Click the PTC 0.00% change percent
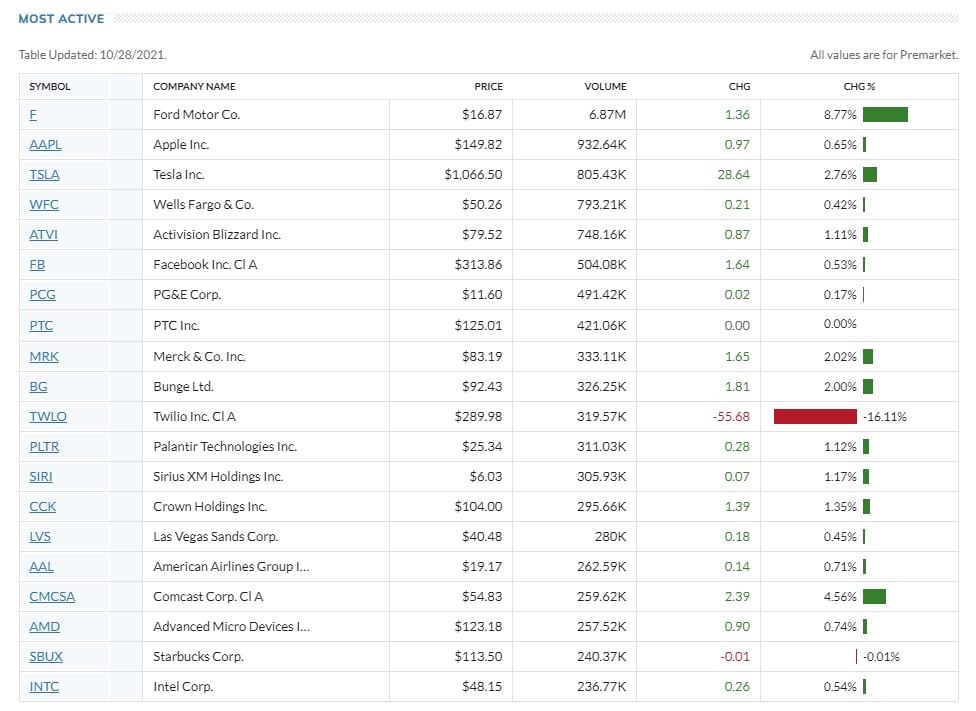The height and width of the screenshot is (711, 976). [840, 324]
